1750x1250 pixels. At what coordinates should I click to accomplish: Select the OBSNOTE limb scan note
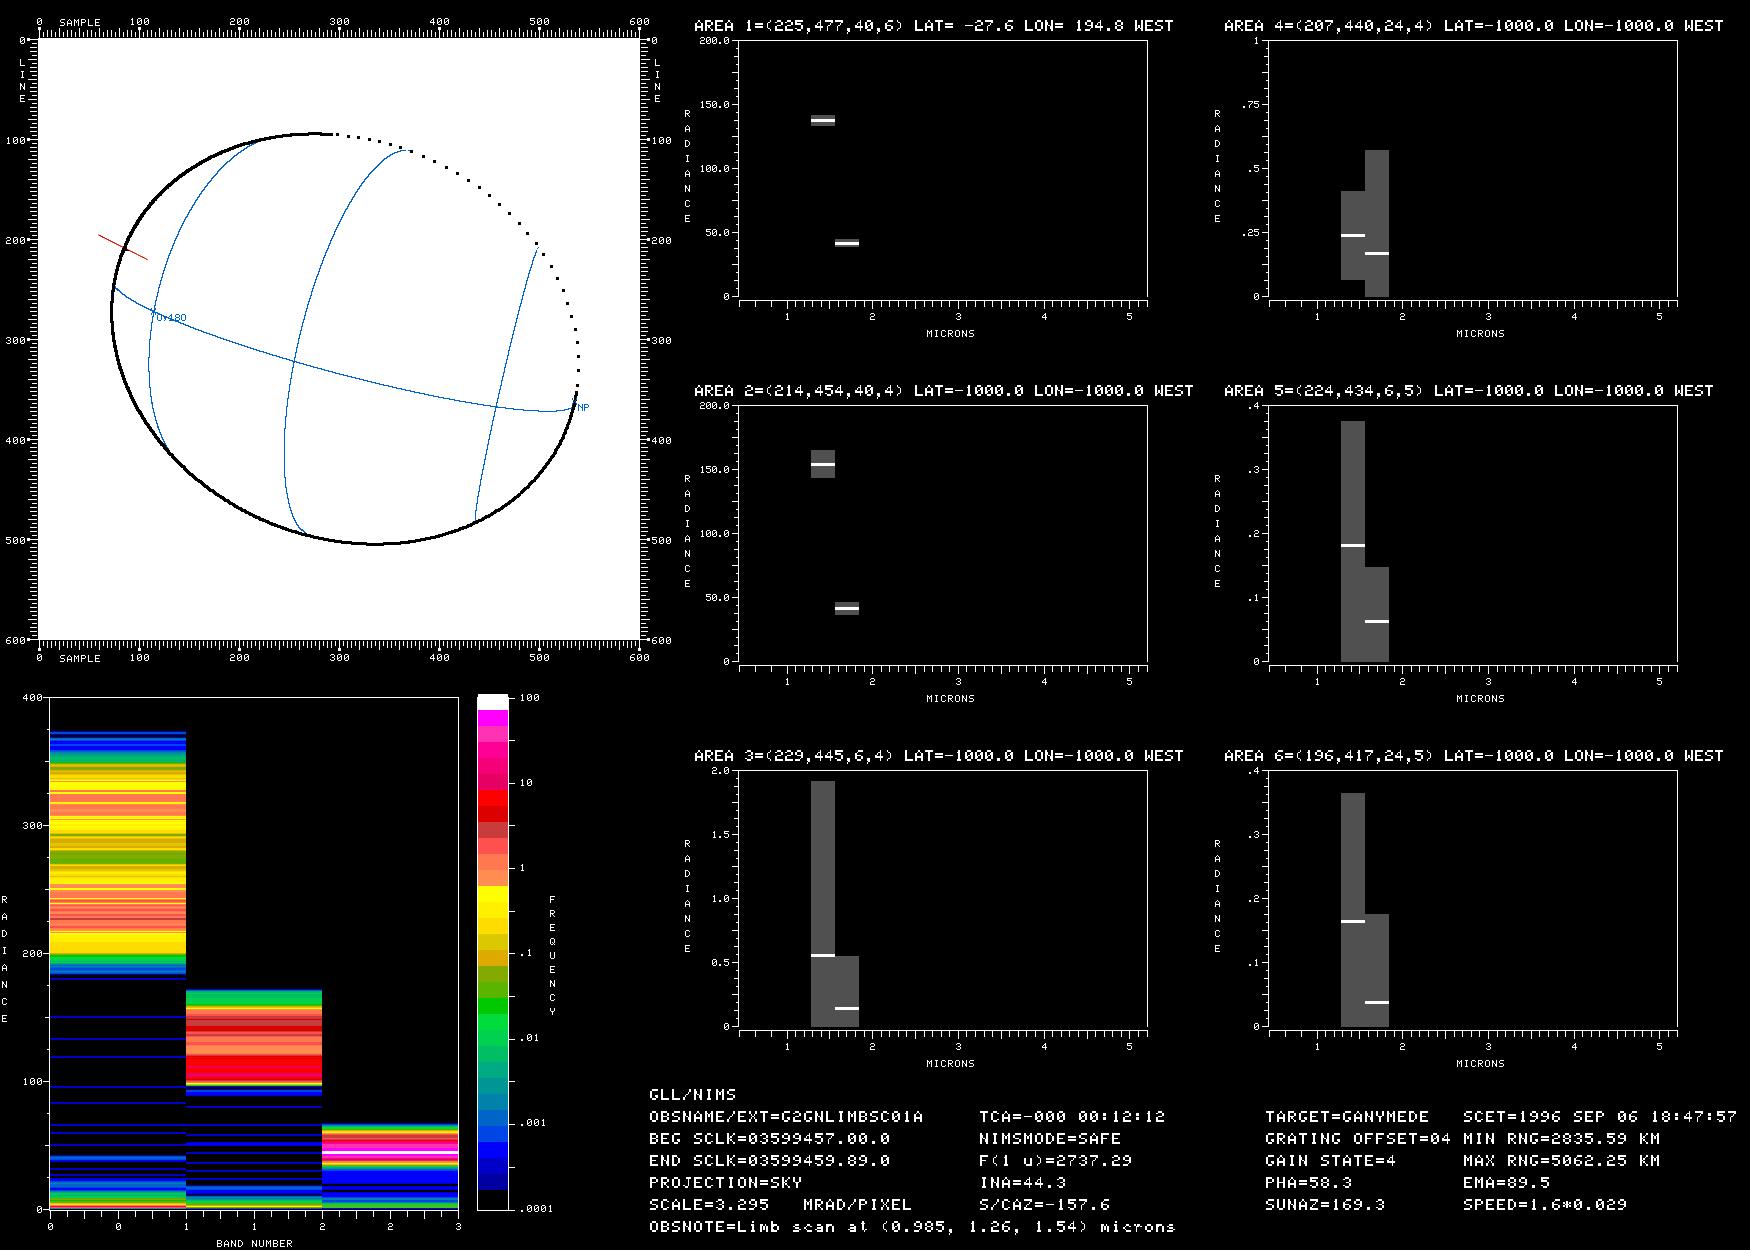click(913, 1227)
